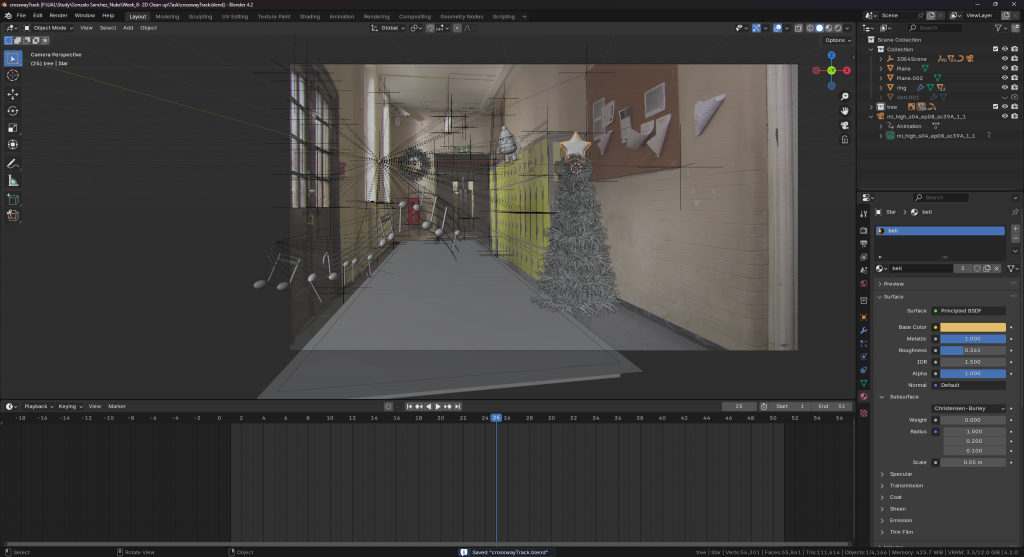This screenshot has height=557, width=1024.
Task: Expand the Emission section
Action: pyautogui.click(x=901, y=520)
